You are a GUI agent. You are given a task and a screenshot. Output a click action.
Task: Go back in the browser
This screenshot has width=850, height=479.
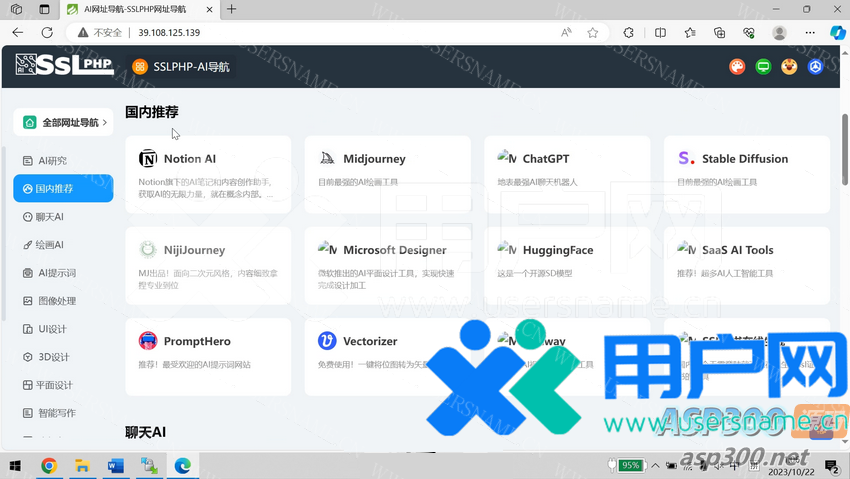(18, 33)
